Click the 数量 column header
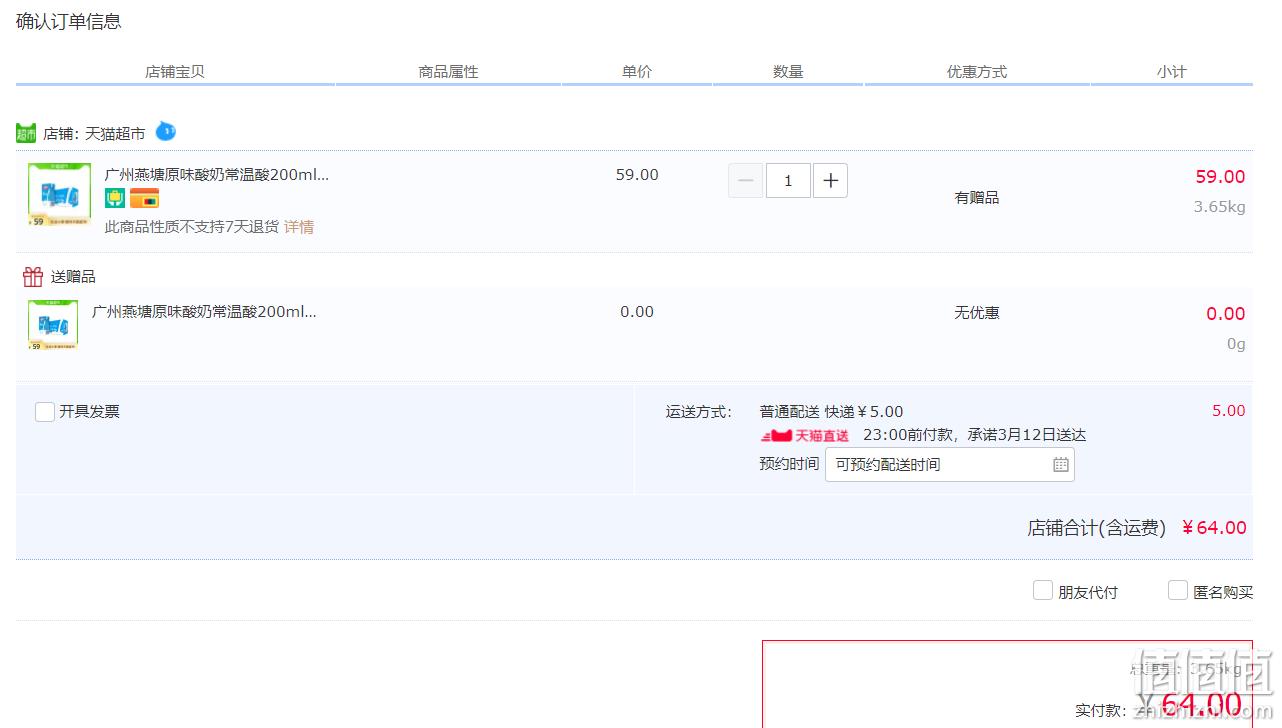The width and height of the screenshot is (1282, 728). [788, 72]
